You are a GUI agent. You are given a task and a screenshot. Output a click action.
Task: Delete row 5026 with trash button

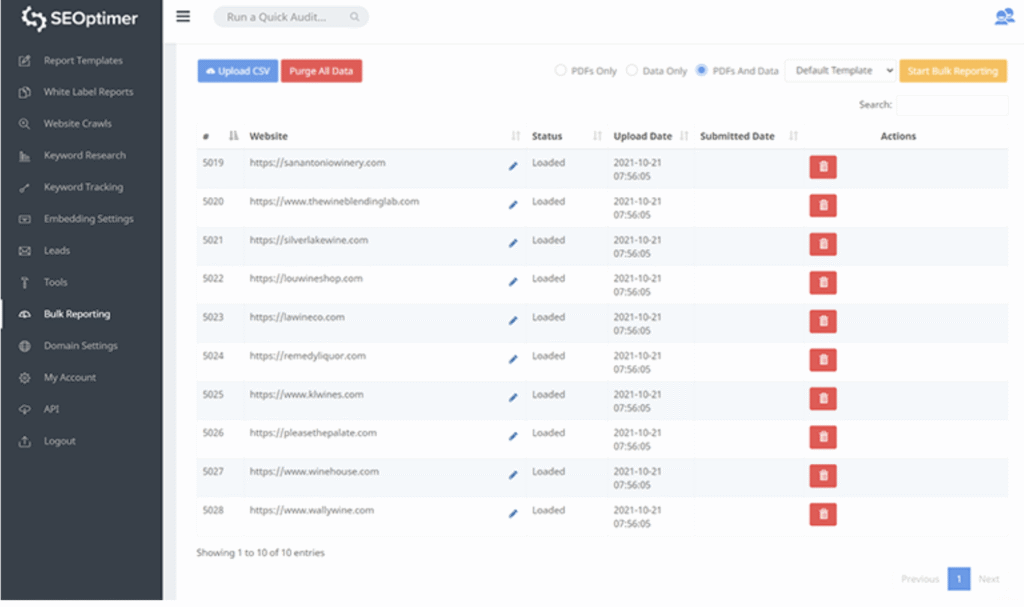pos(823,436)
